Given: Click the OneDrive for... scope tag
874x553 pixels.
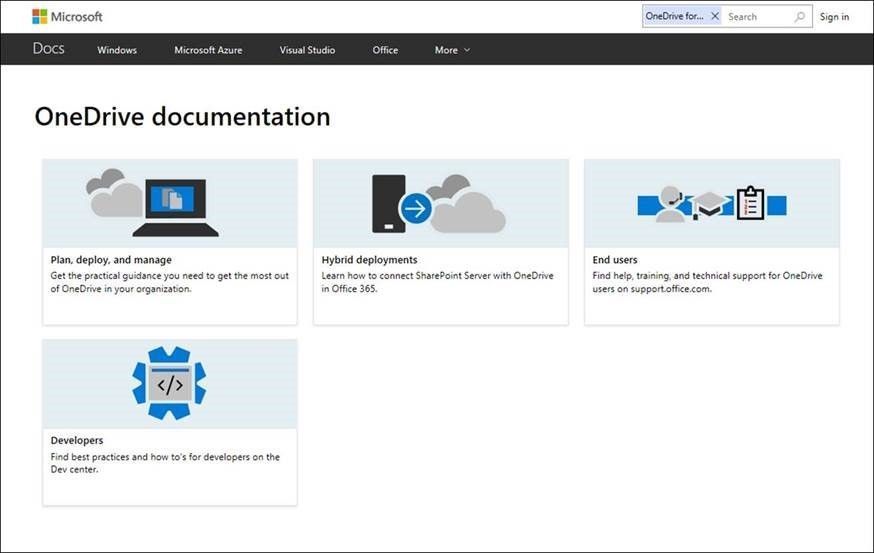Looking at the screenshot, I should 675,17.
